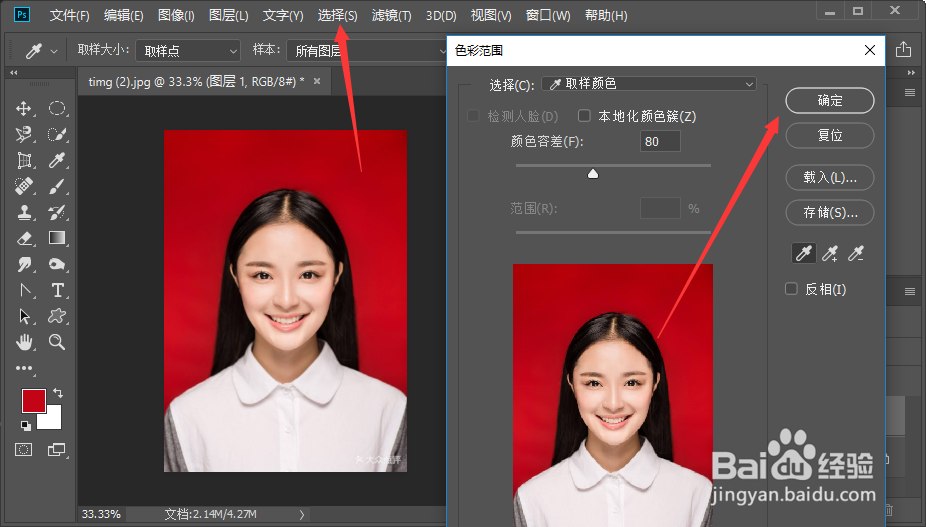
Task: Click the 颜色容差 value field
Action: (x=660, y=141)
